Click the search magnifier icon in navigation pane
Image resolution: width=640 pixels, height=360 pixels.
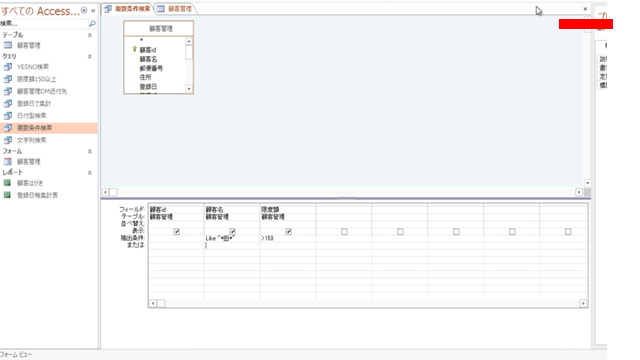[92, 24]
